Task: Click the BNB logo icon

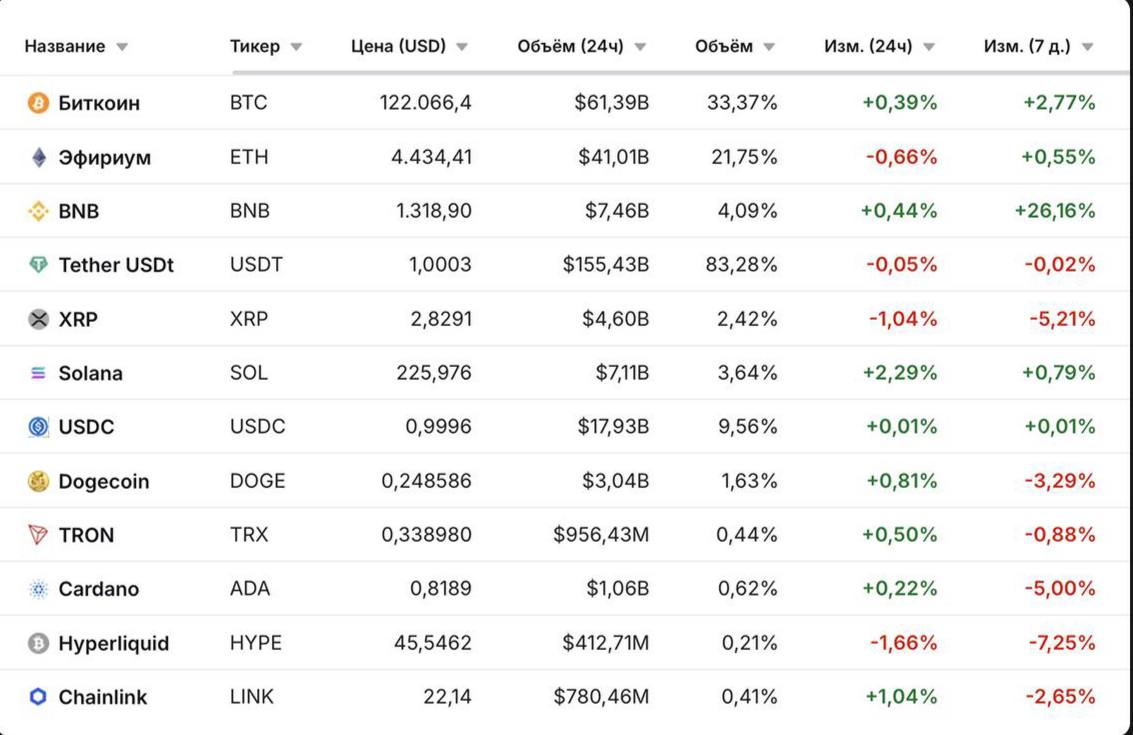Action: pyautogui.click(x=38, y=211)
